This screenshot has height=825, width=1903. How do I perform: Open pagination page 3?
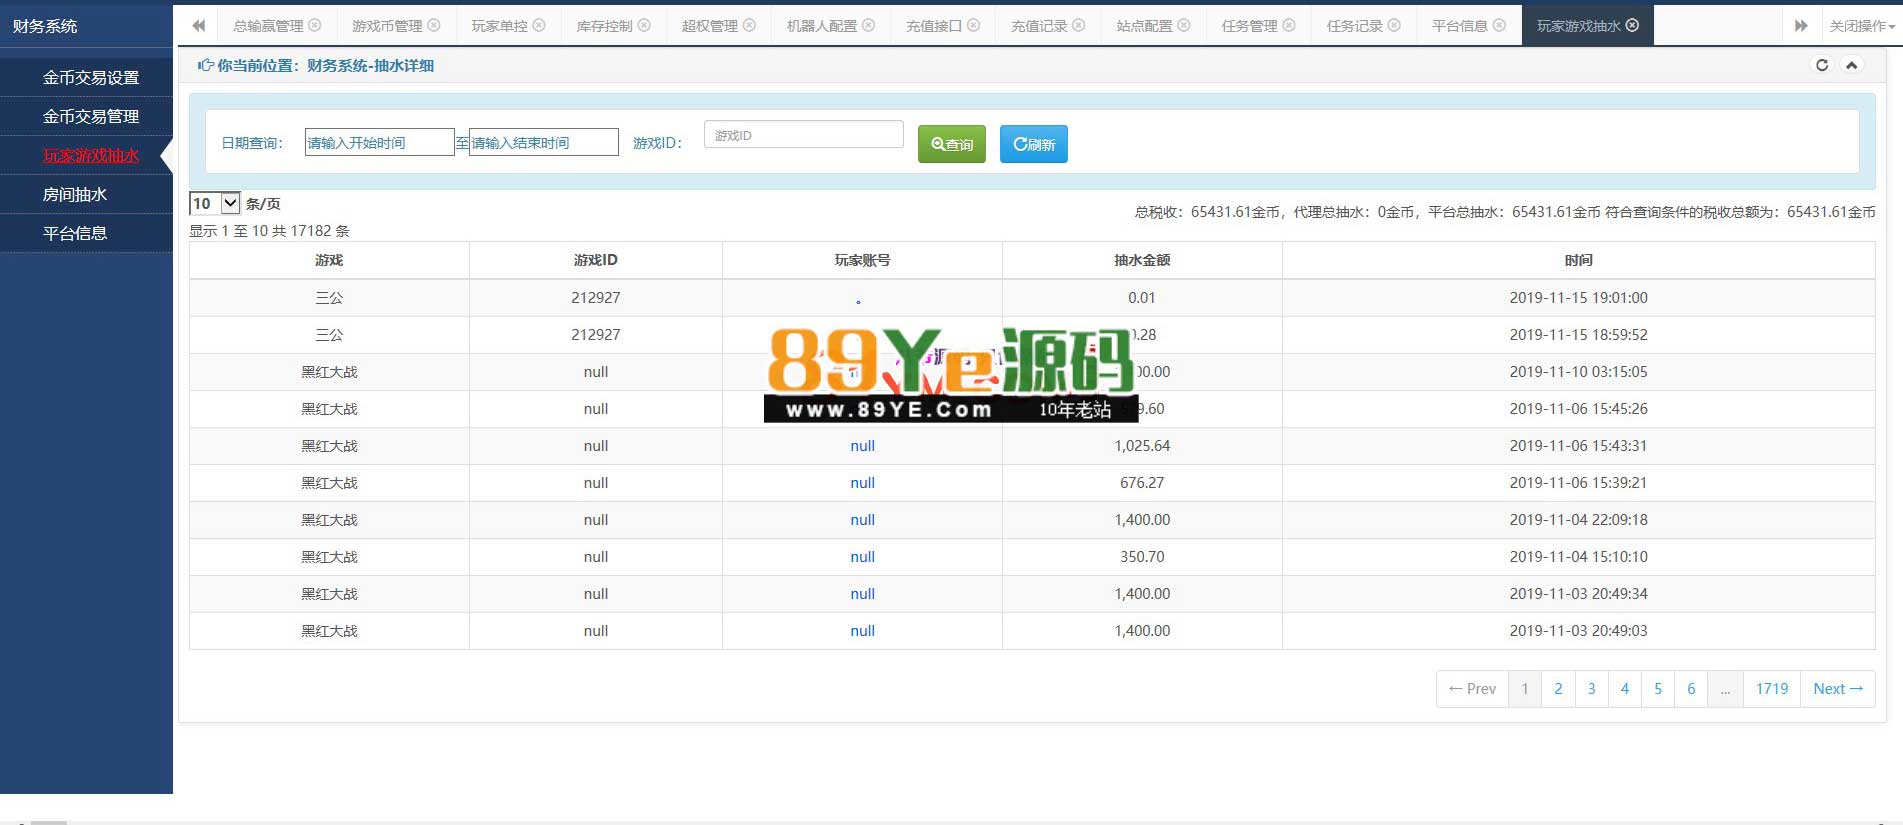click(1591, 689)
